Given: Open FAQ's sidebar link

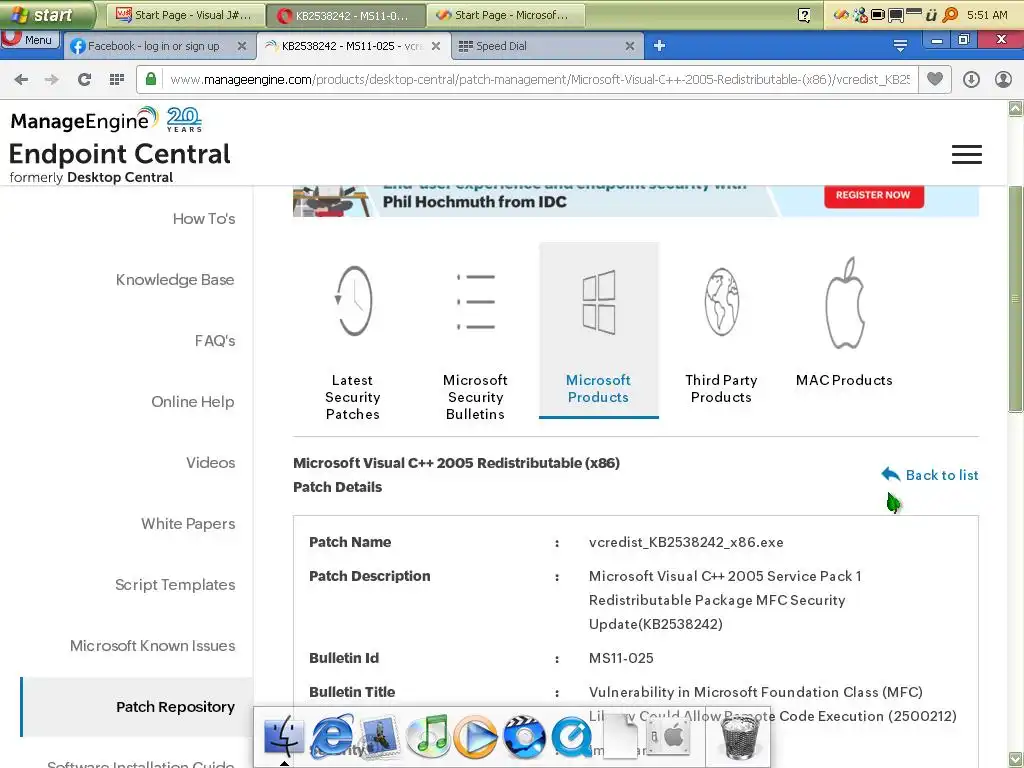Looking at the screenshot, I should (x=215, y=341).
